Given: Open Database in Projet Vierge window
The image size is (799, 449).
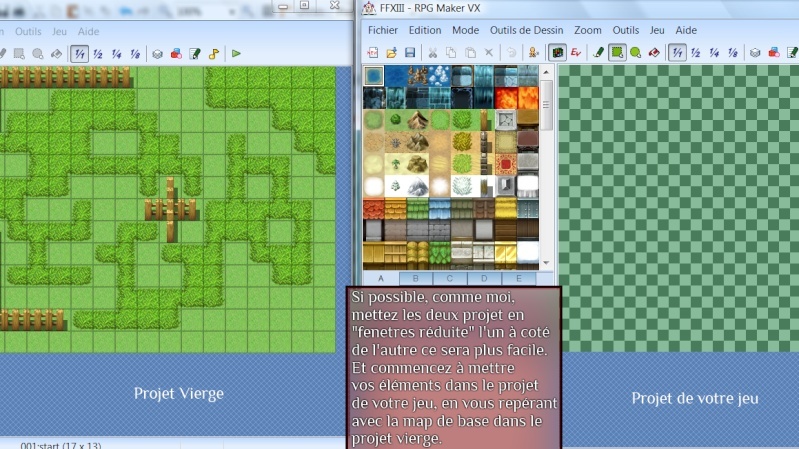Looking at the screenshot, I should (157, 54).
